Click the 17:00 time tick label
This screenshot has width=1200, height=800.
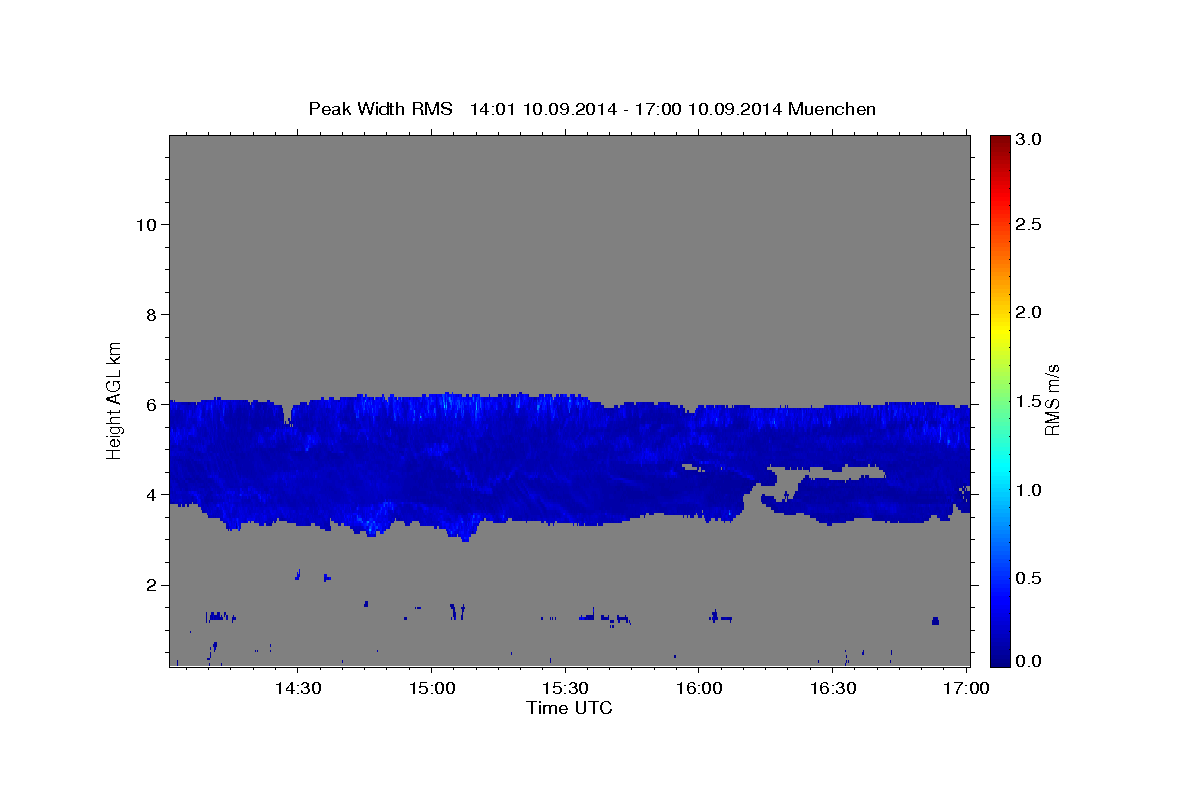point(966,689)
